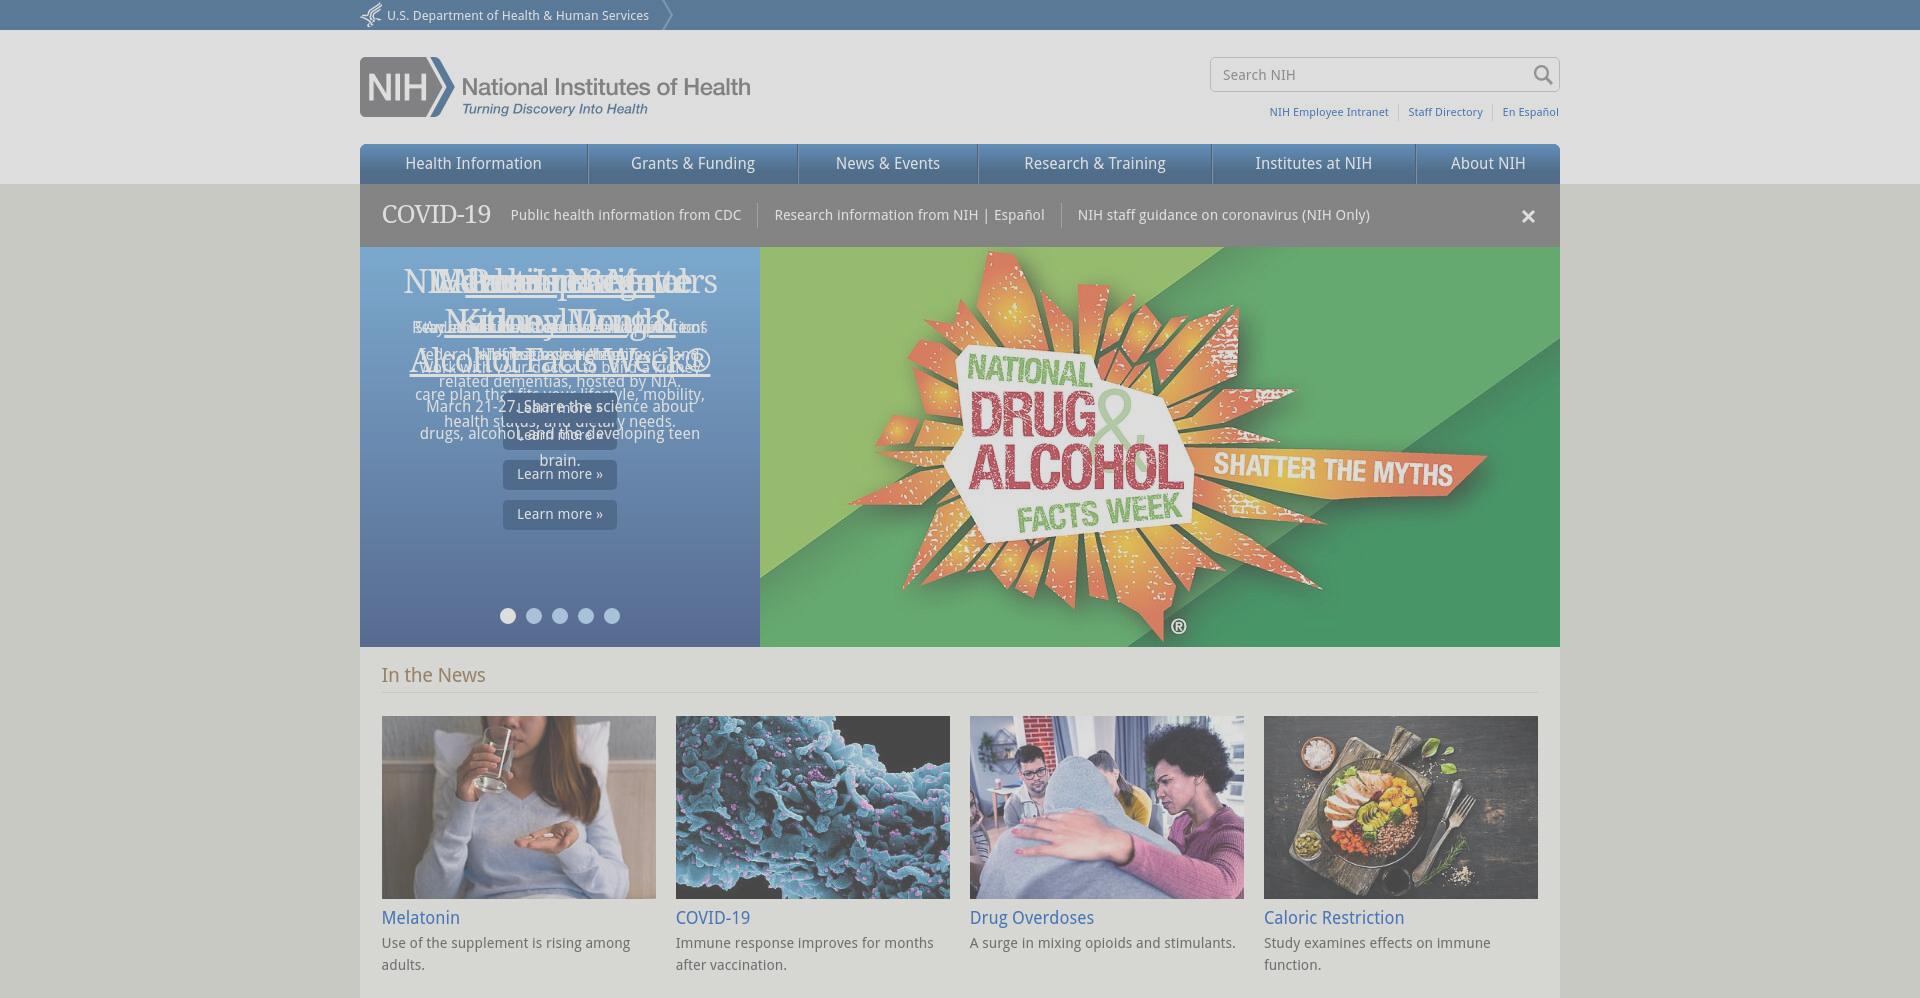Open Research information from NIH link
The width and height of the screenshot is (1920, 998).
coord(876,215)
